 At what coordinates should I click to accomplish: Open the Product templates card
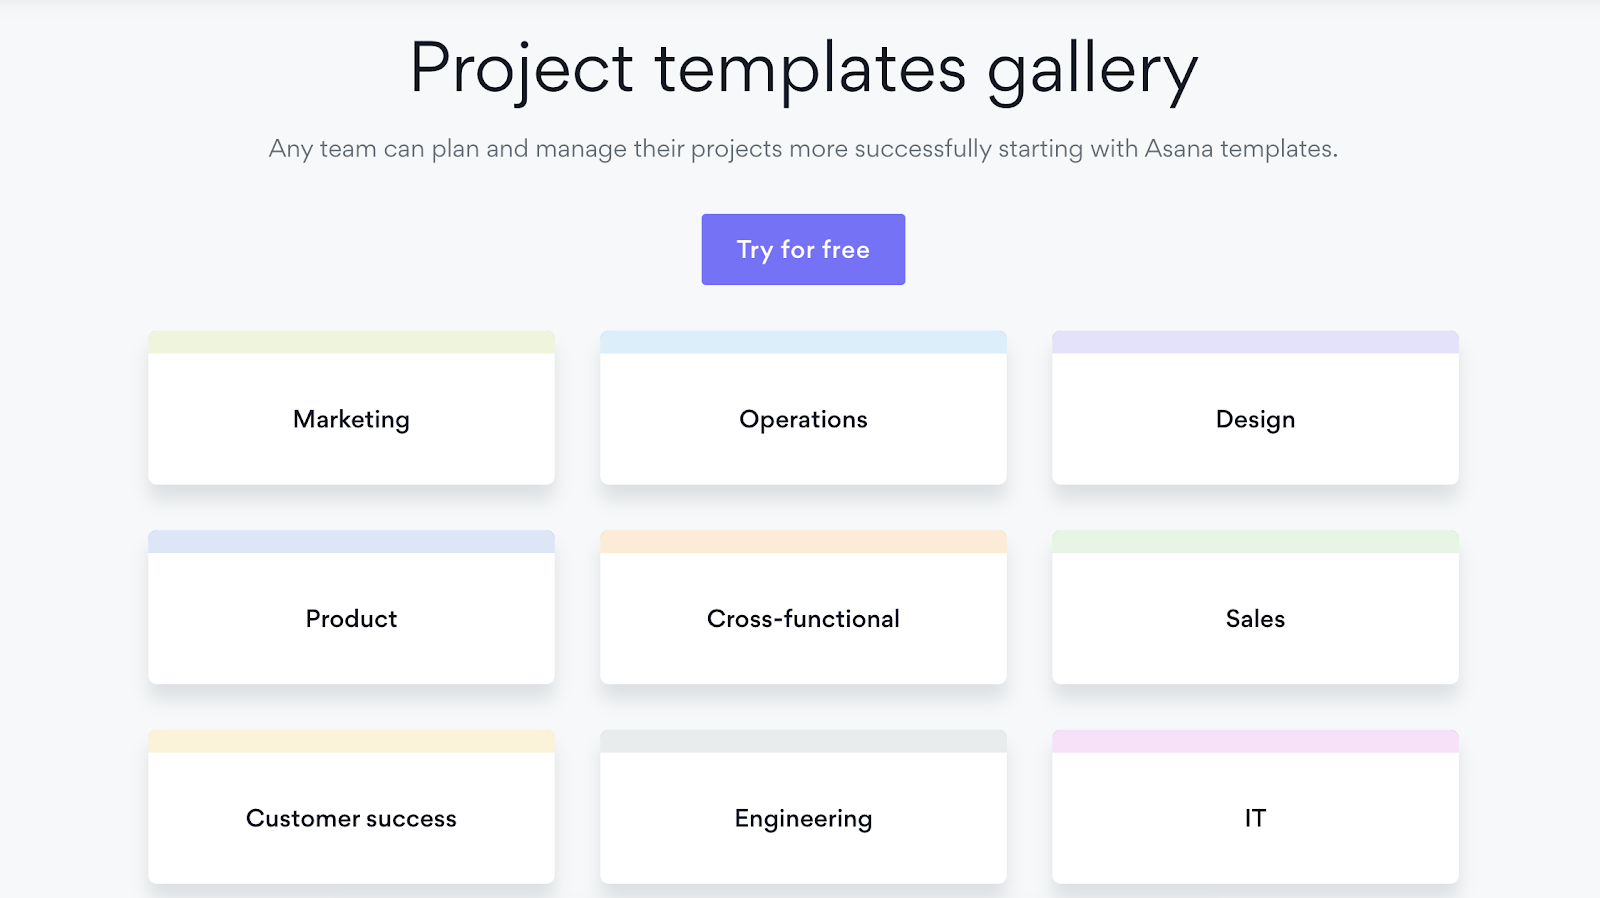[351, 607]
